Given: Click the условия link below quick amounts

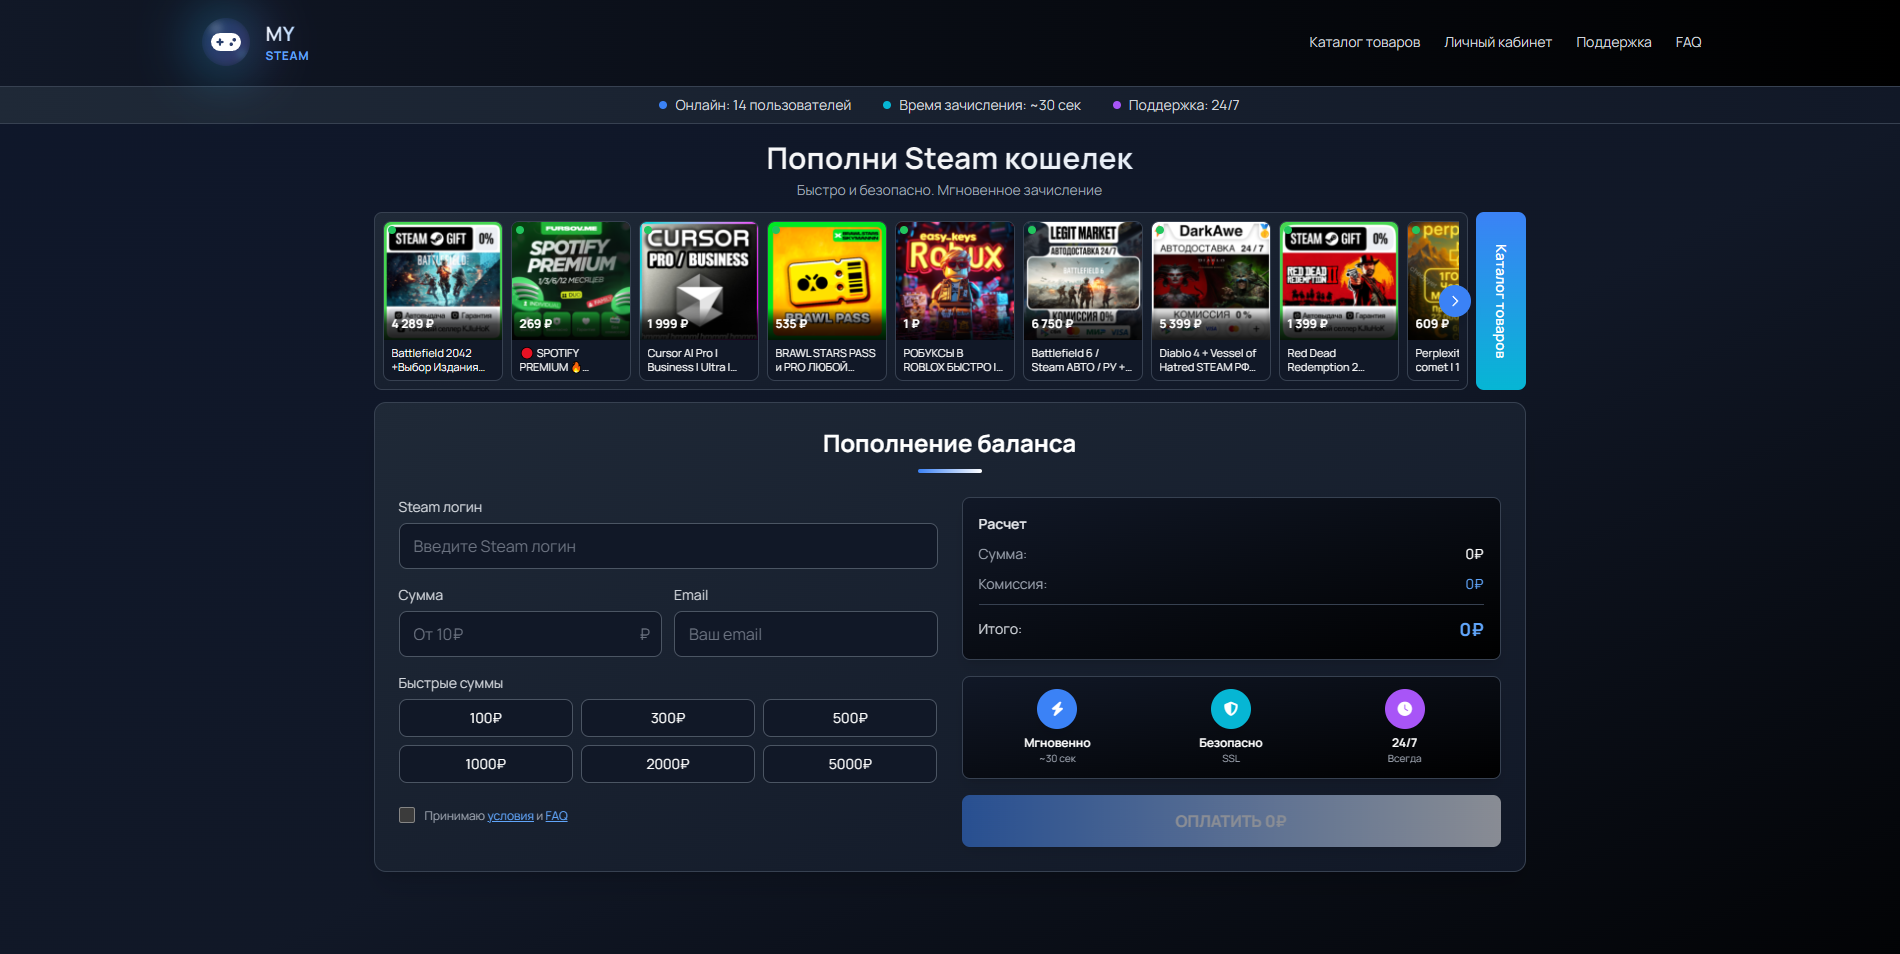Looking at the screenshot, I should (511, 815).
